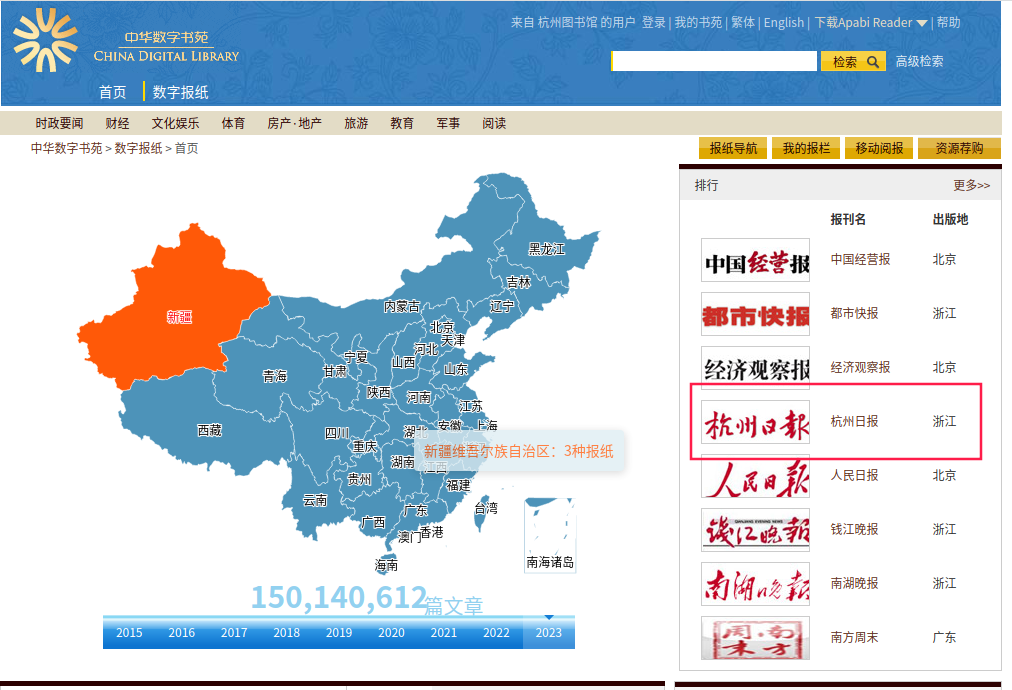Viewport: 1012px width, 690px height.
Task: Select the 数字报纸 tab
Action: 180,92
